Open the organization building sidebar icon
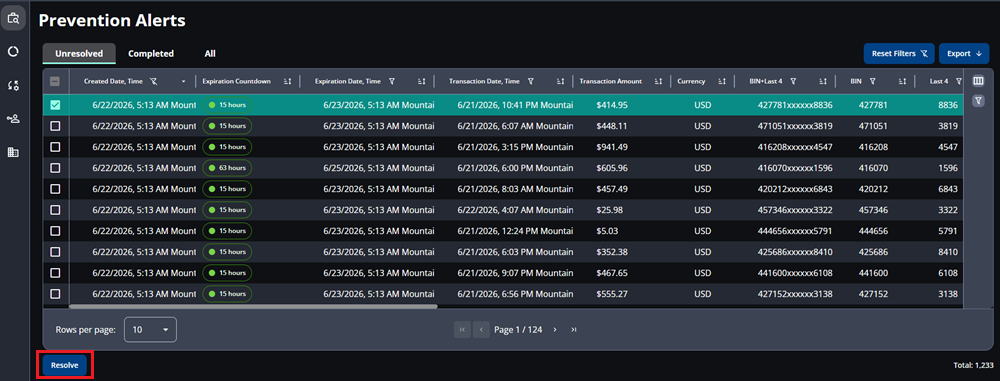 (13, 153)
